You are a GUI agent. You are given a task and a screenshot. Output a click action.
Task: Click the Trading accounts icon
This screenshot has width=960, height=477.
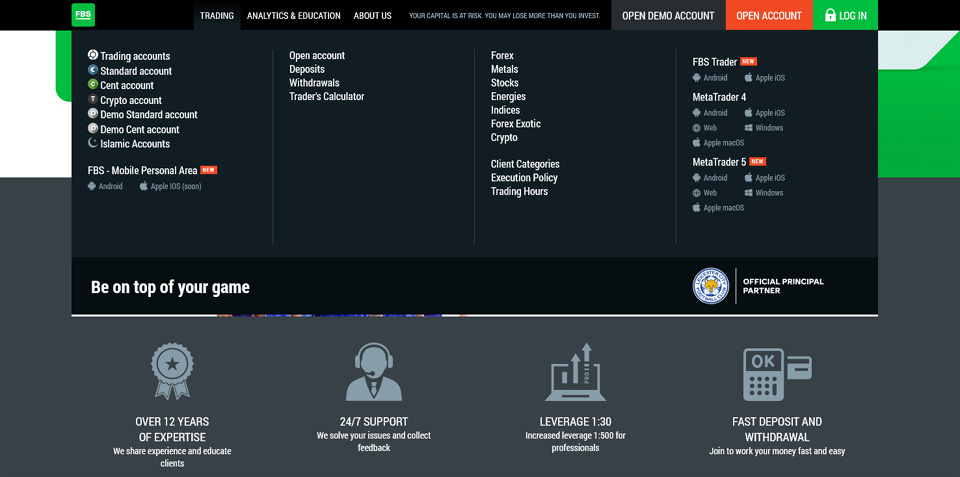click(93, 55)
